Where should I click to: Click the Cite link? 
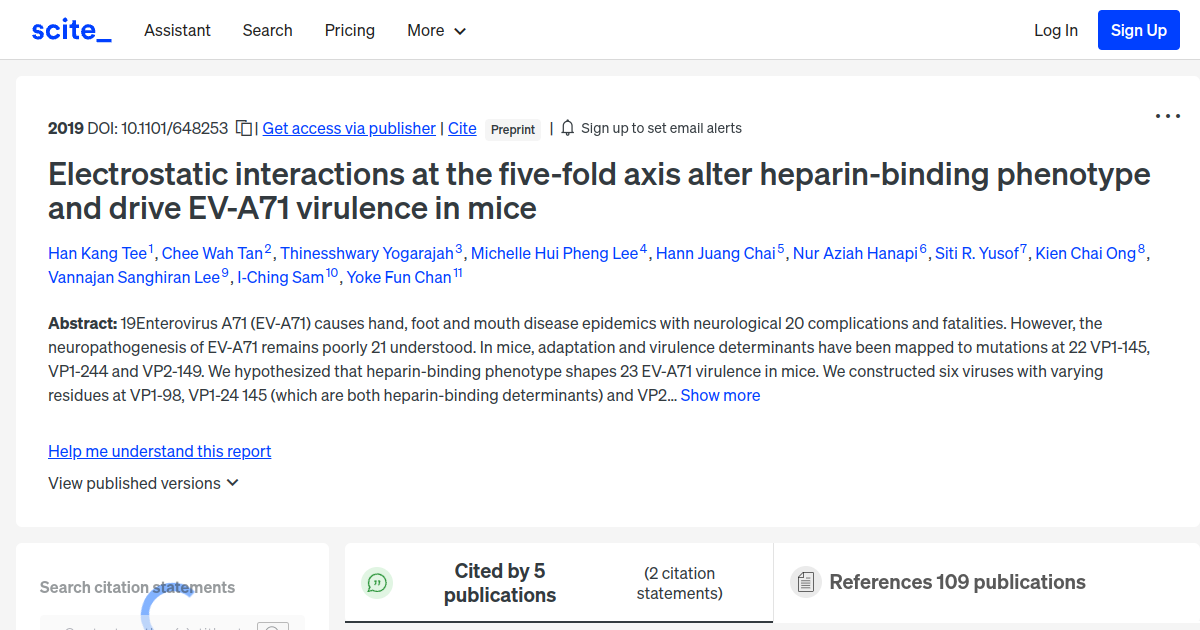tap(462, 128)
